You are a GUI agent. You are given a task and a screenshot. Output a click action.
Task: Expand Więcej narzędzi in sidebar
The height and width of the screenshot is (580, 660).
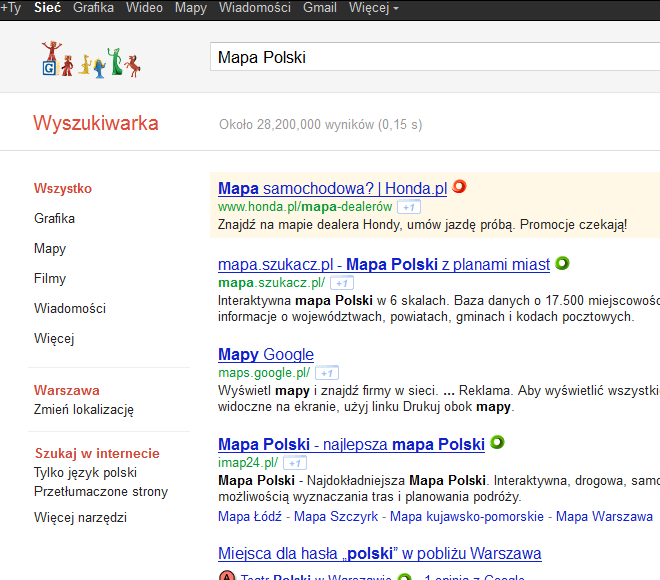[x=80, y=518]
